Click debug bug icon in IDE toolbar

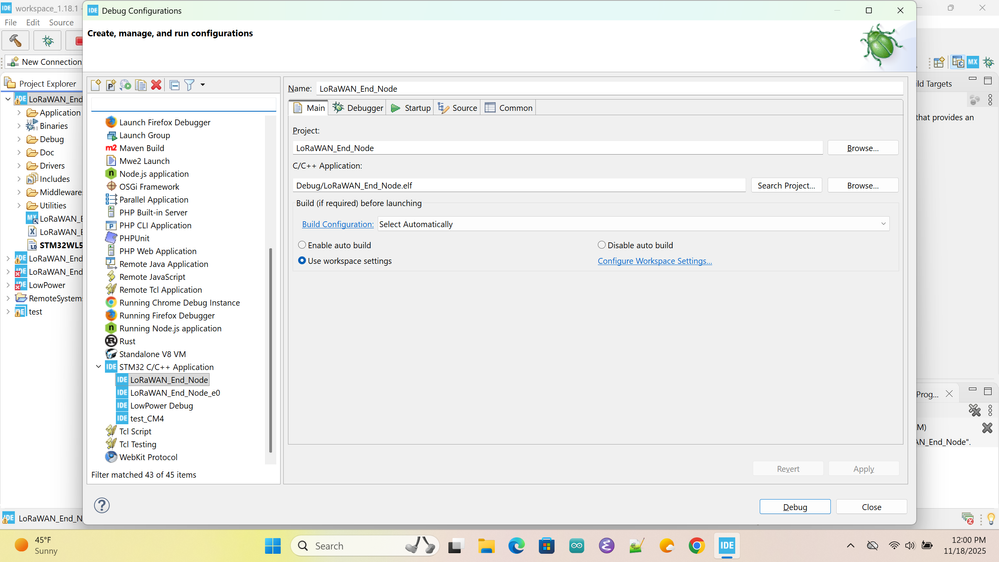click(x=48, y=41)
